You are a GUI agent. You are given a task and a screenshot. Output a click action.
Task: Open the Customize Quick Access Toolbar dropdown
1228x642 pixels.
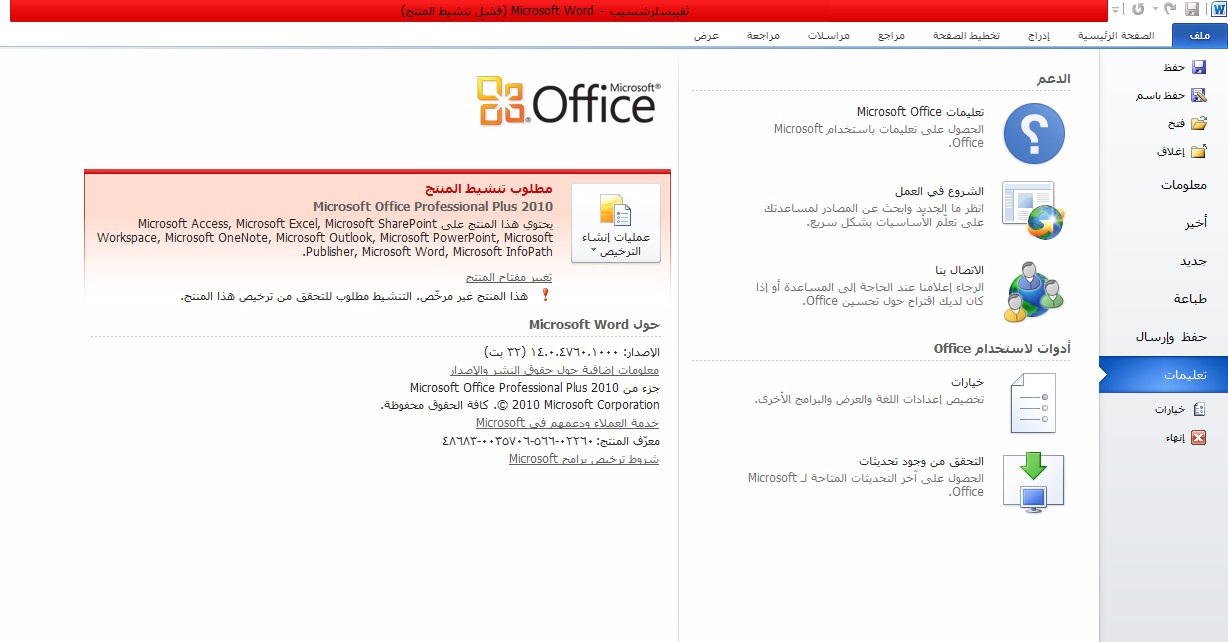pos(1115,9)
